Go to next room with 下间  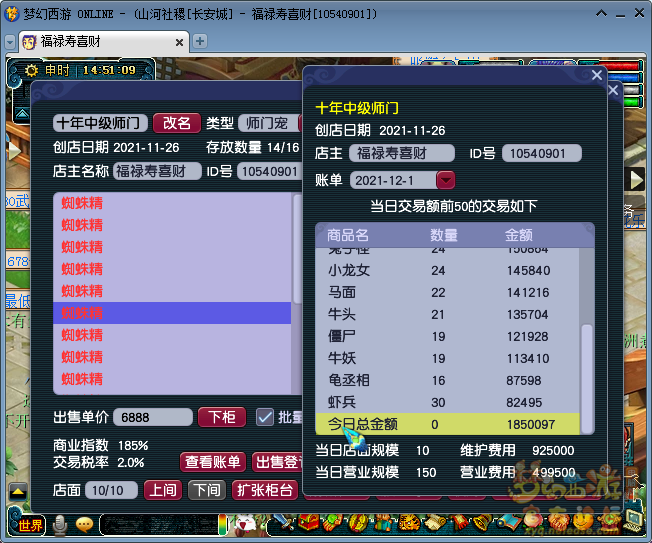coord(207,490)
